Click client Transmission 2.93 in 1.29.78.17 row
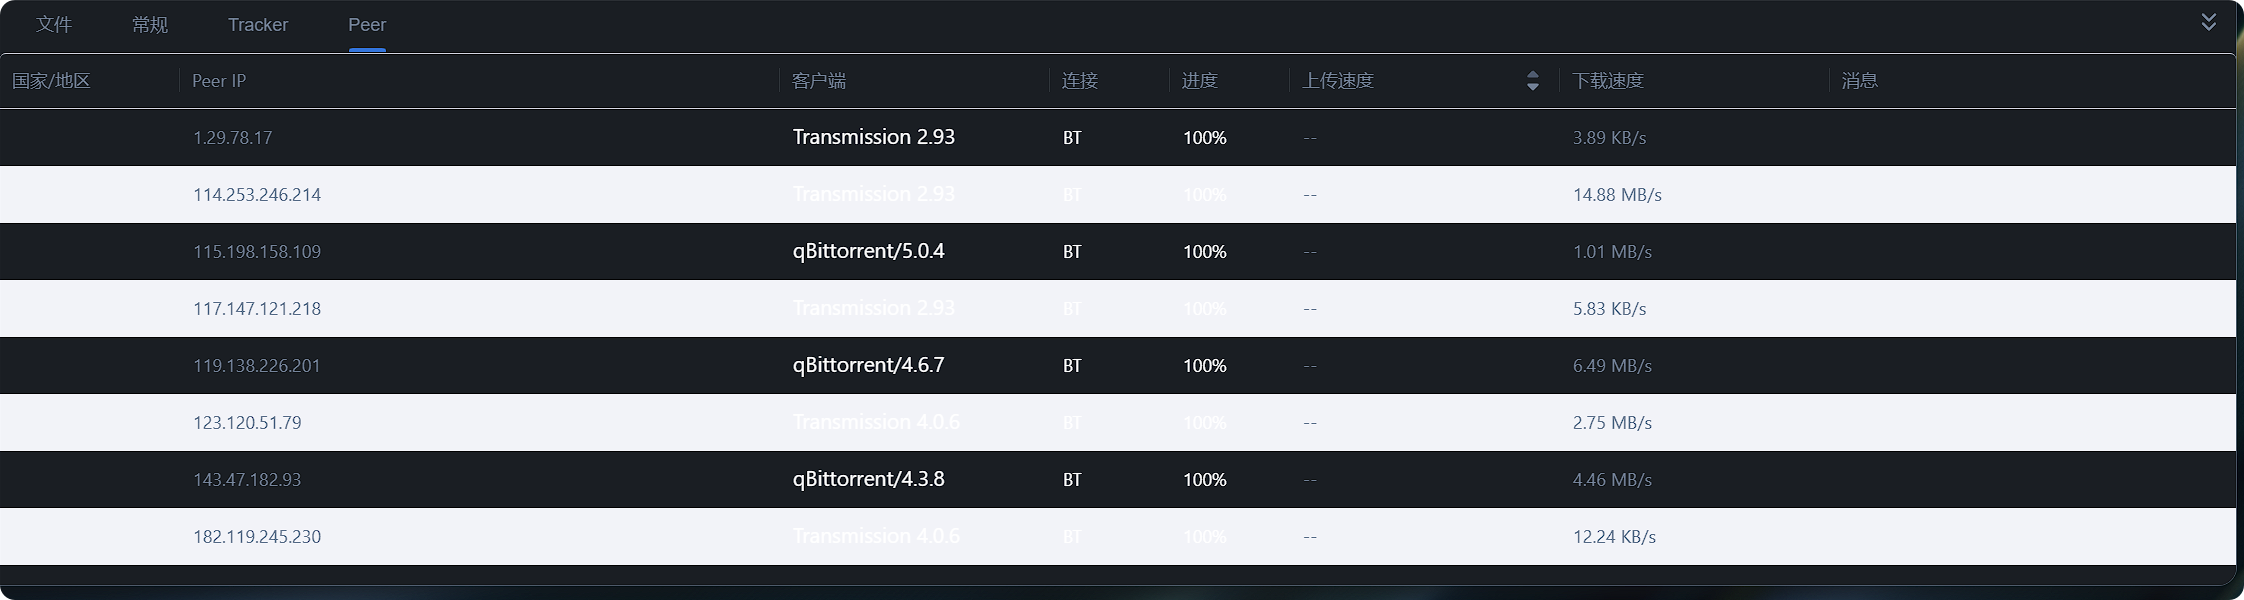Image resolution: width=2244 pixels, height=600 pixels. pyautogui.click(x=874, y=137)
